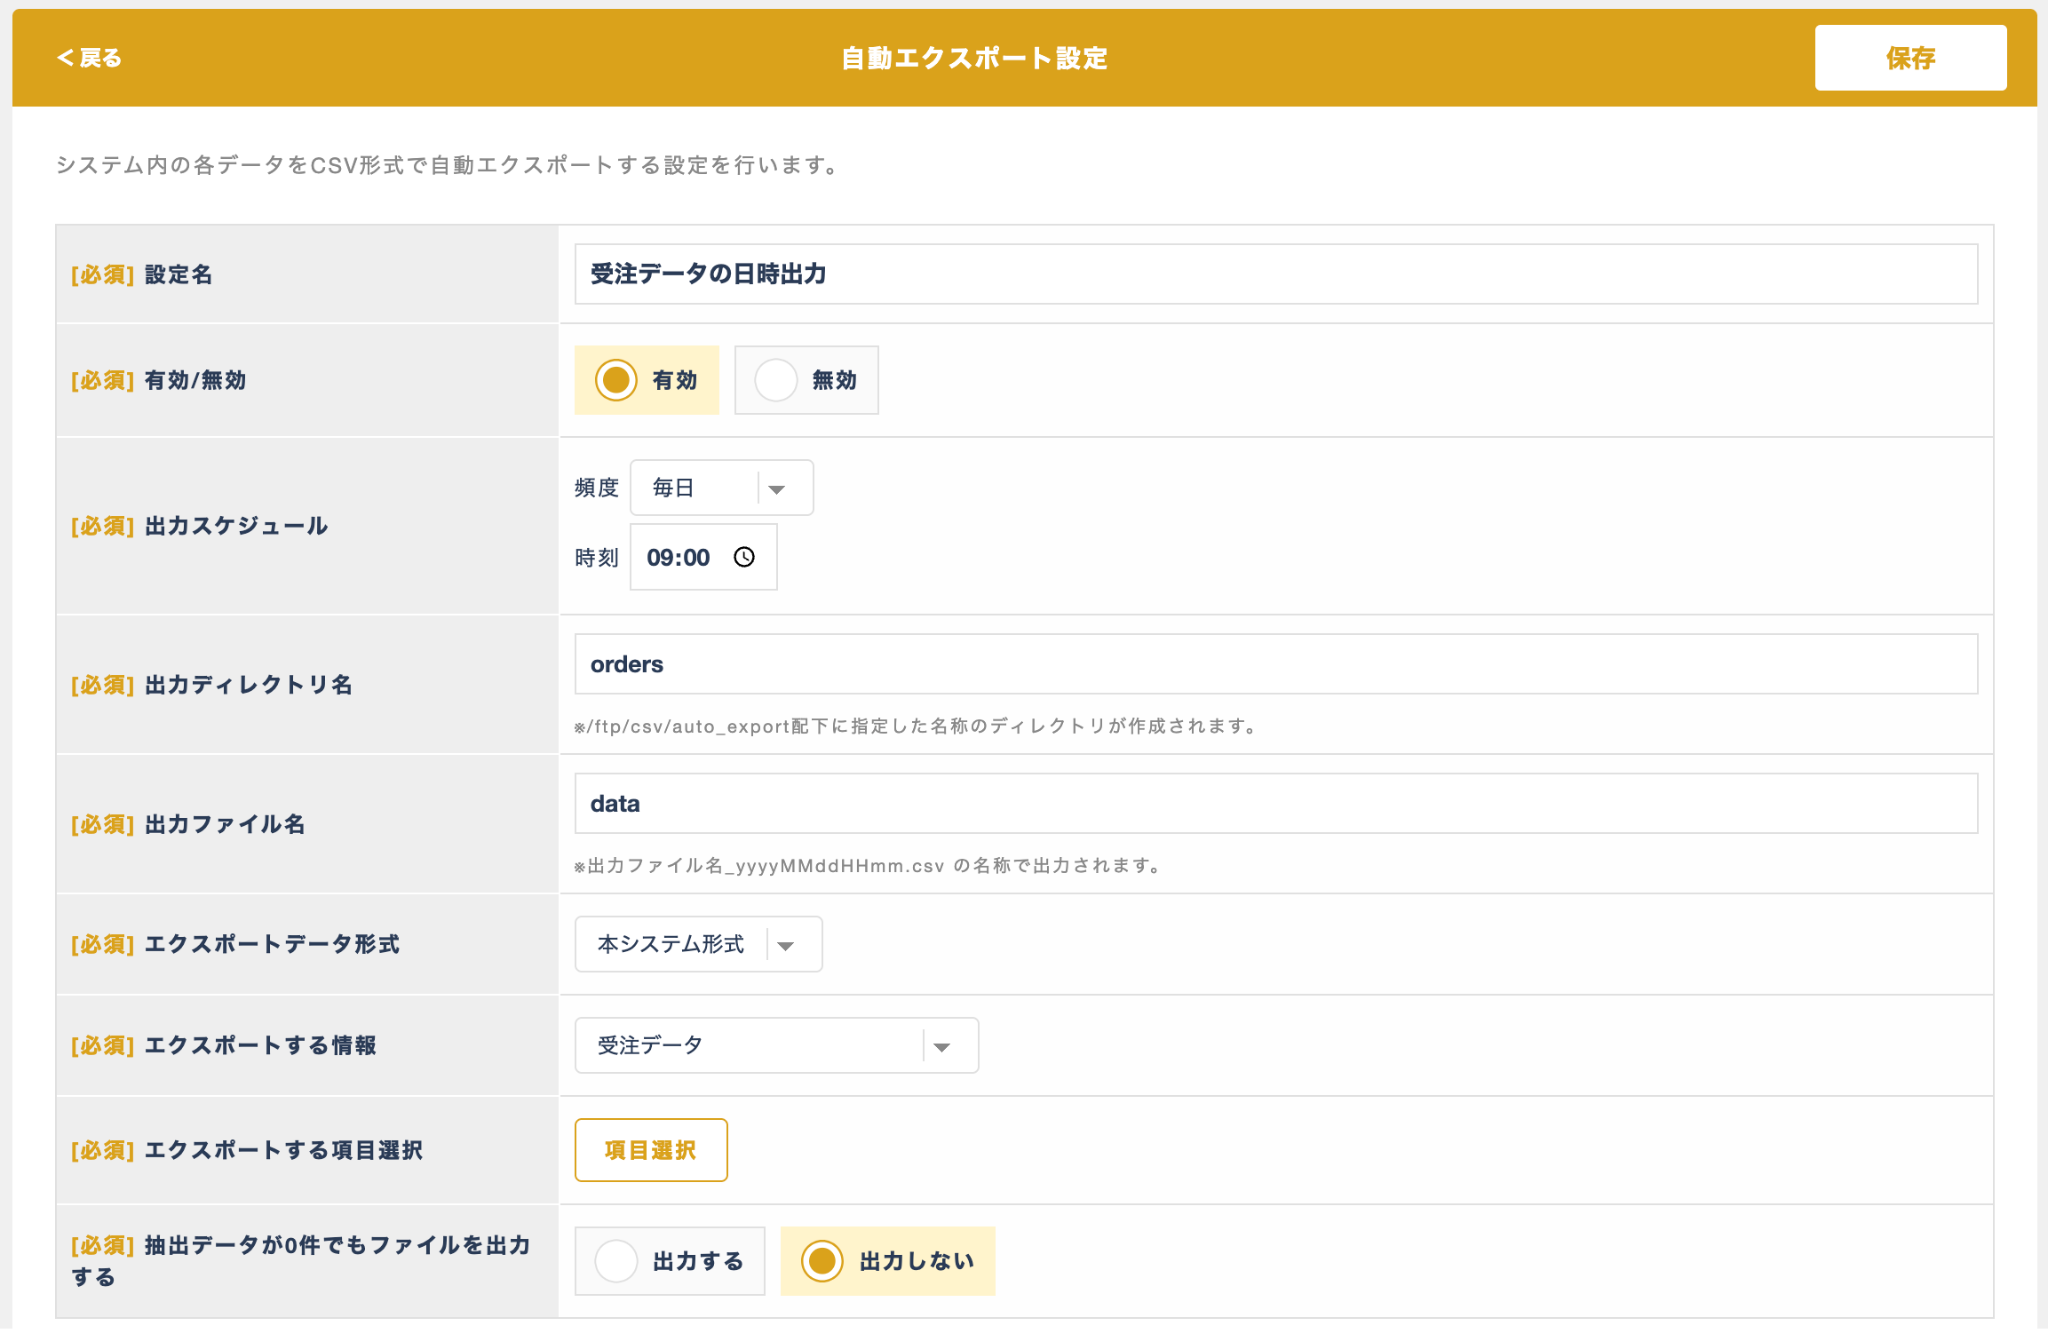Click the clock icon in the 時刻 field
Viewport: 2048px width, 1329px height.
tap(744, 557)
